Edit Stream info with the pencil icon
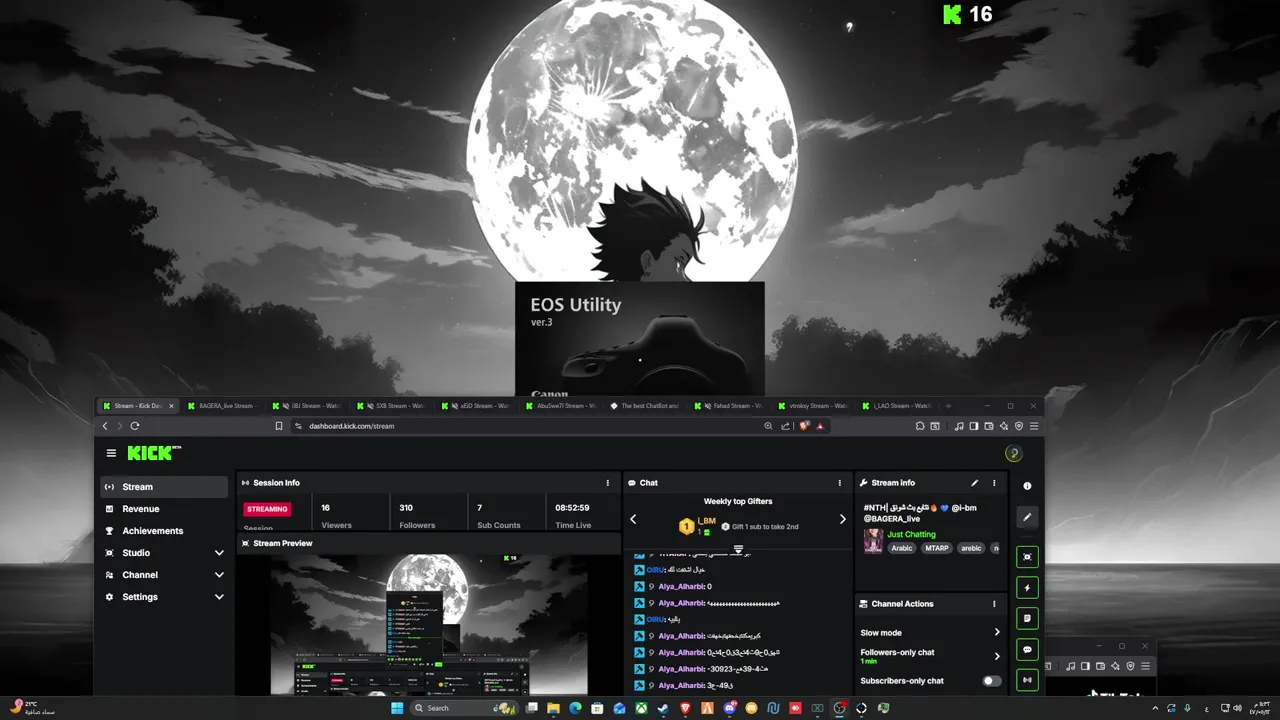Viewport: 1280px width, 720px height. point(975,483)
